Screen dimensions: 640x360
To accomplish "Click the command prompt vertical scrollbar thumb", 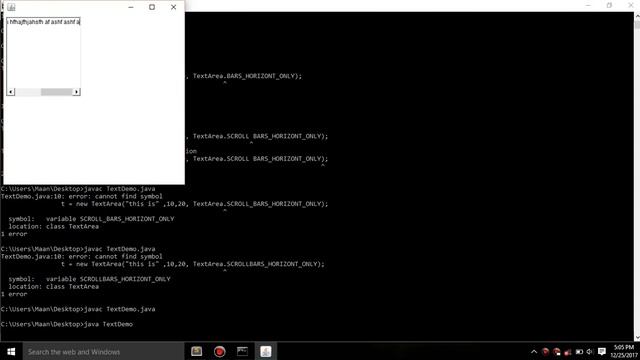I will pos(637,24).
